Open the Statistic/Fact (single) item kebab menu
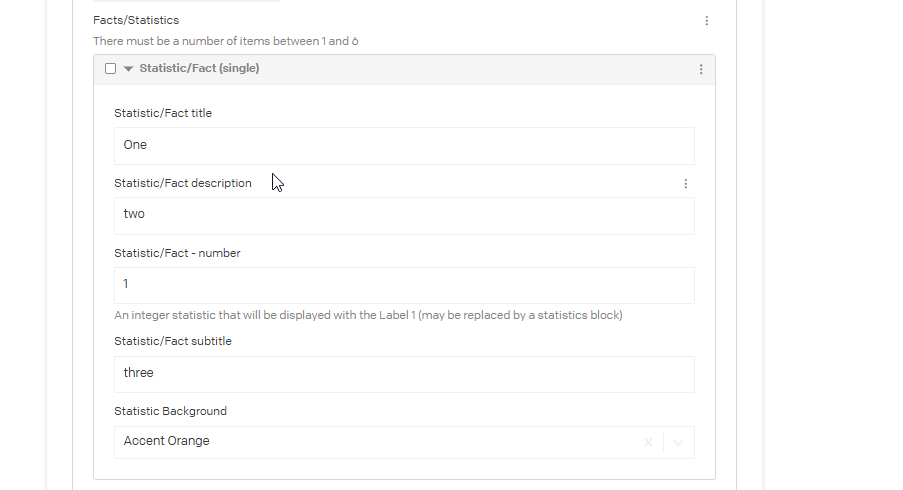 tap(701, 69)
